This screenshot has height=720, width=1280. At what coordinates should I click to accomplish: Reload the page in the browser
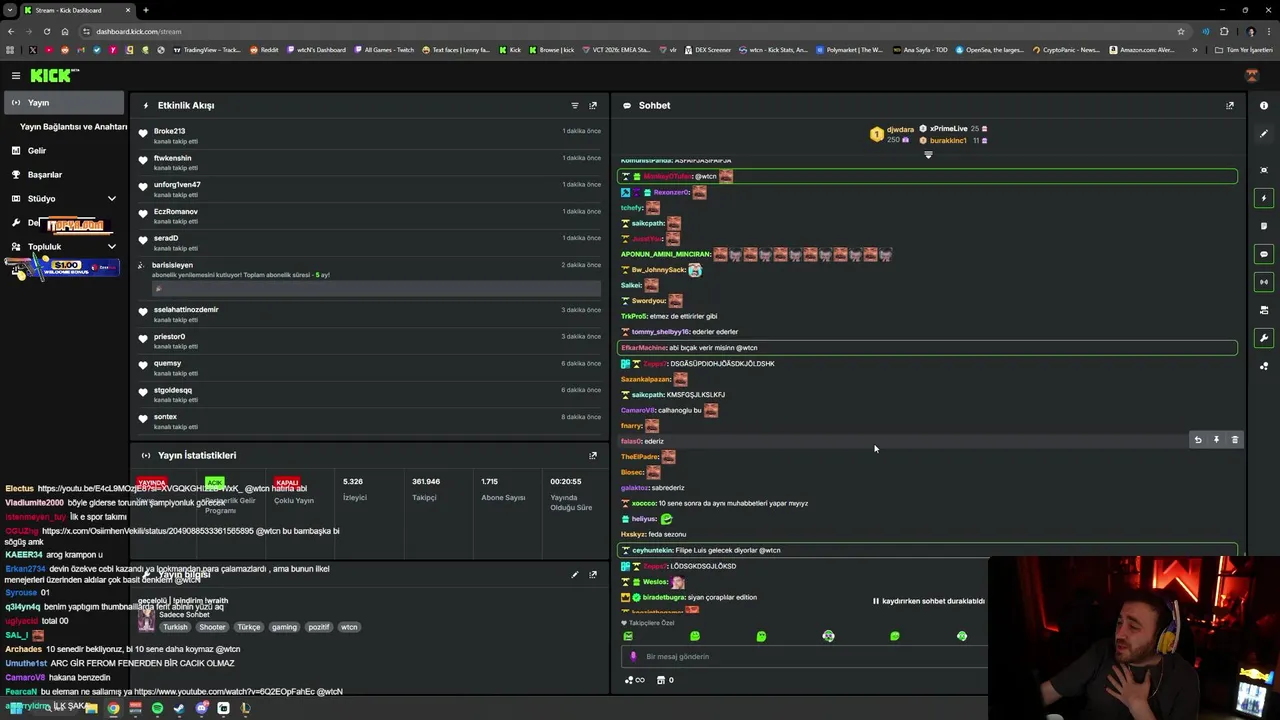47,31
